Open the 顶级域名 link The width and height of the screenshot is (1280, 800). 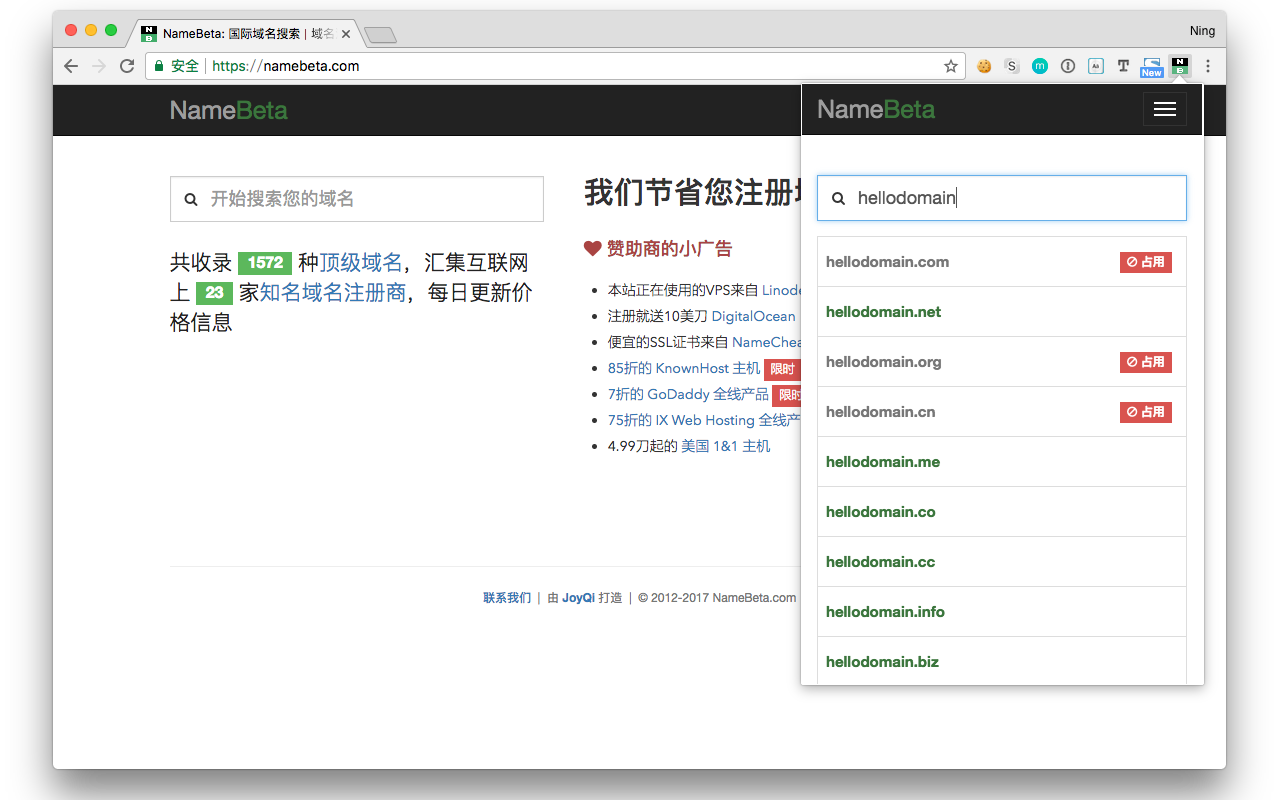361,263
